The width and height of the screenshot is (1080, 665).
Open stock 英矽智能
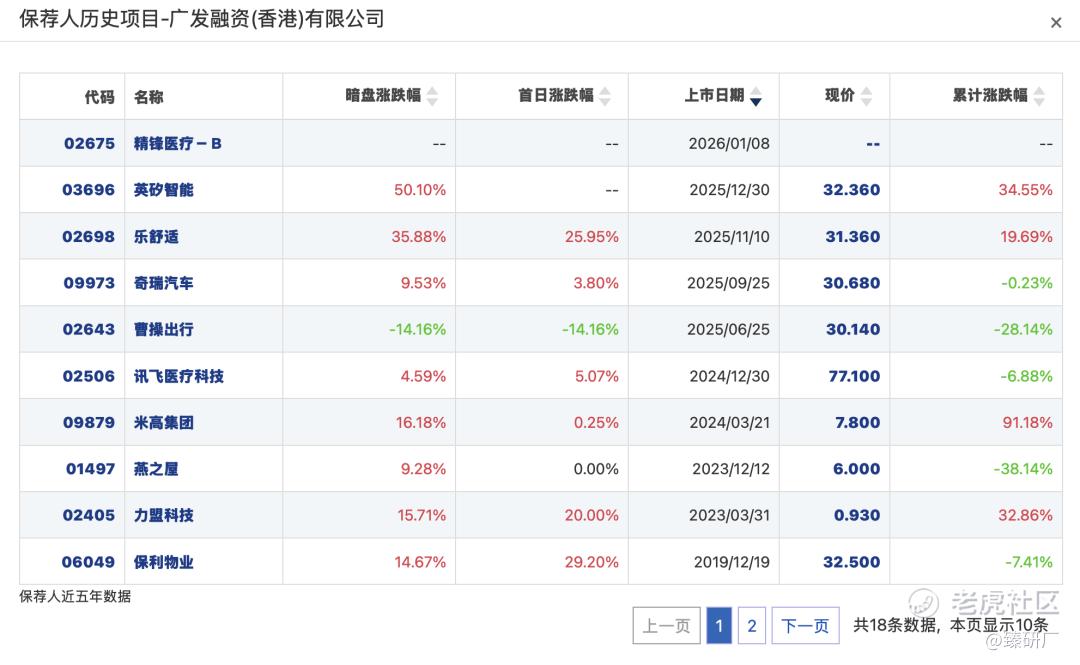[164, 190]
